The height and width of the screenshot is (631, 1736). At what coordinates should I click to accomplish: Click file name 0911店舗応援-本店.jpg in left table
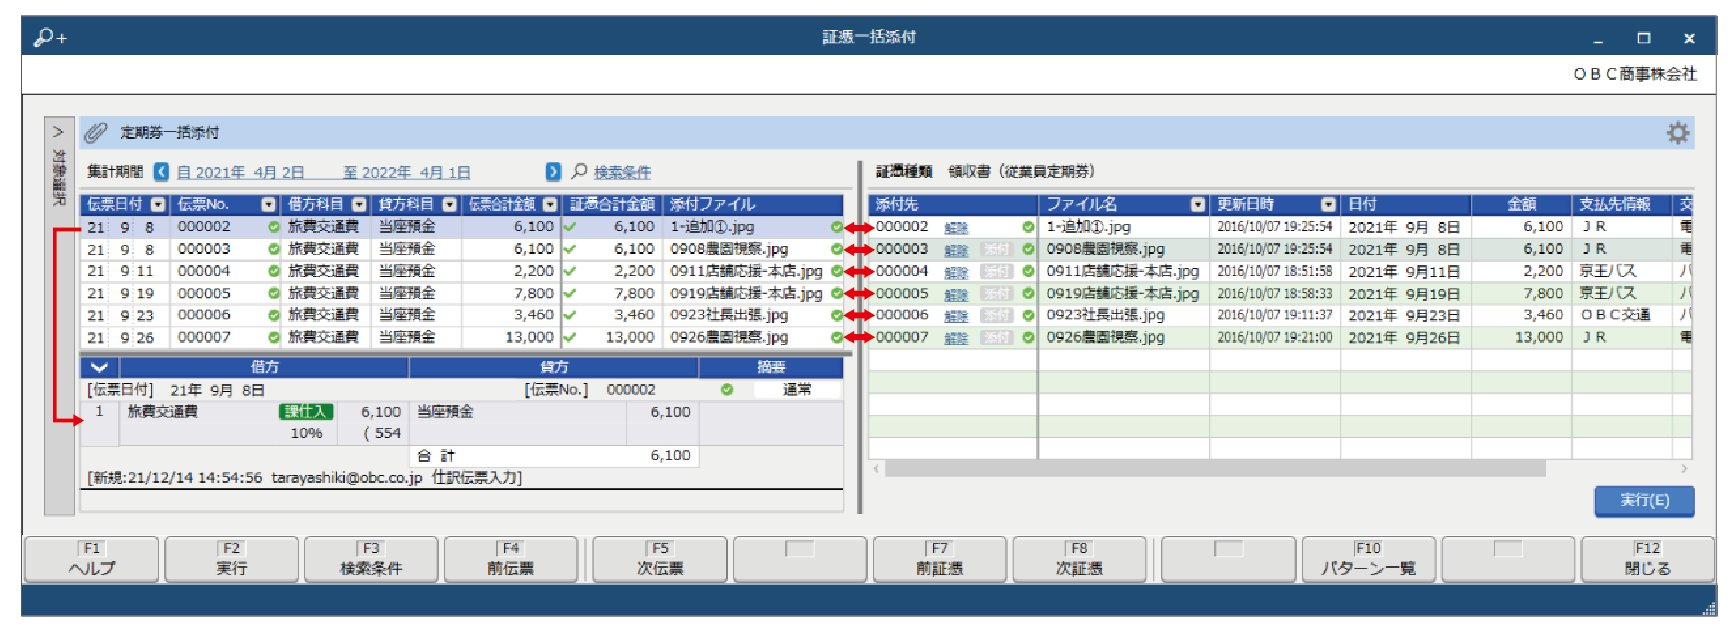[746, 271]
